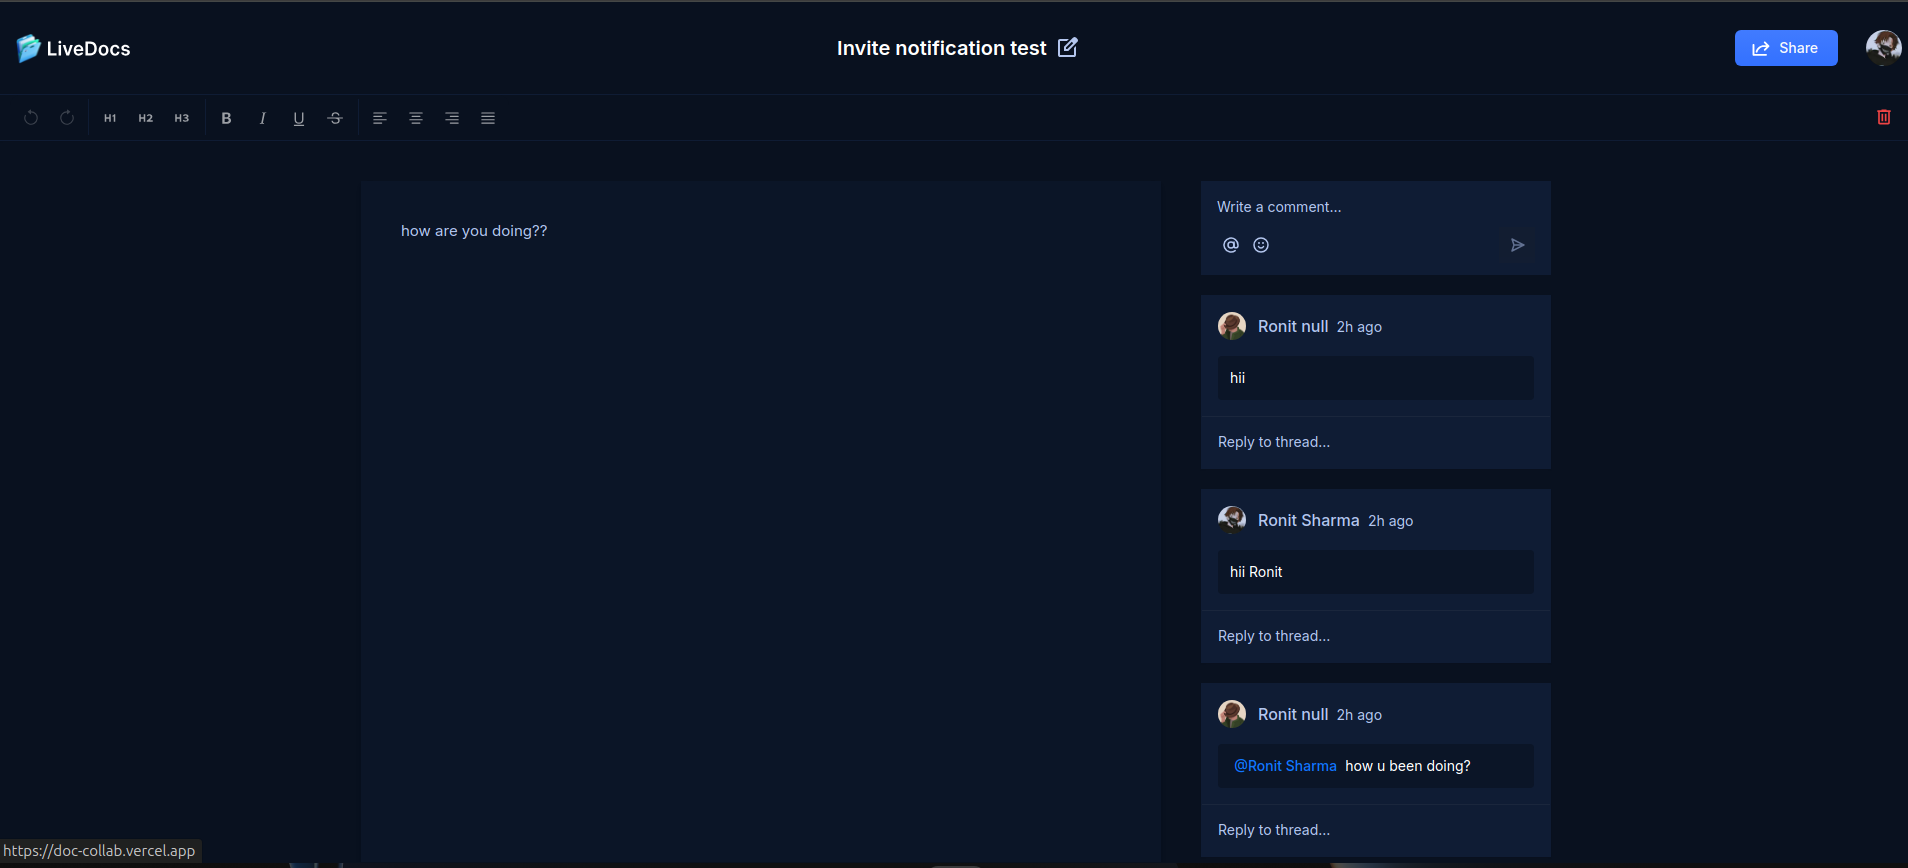Toggle bold formatting
Viewport: 1908px width, 868px height.
tap(226, 118)
